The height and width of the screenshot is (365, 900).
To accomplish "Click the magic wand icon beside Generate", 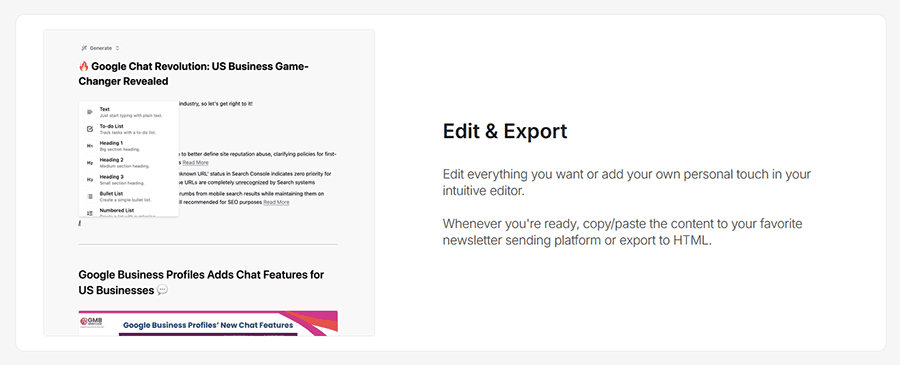I will click(84, 48).
